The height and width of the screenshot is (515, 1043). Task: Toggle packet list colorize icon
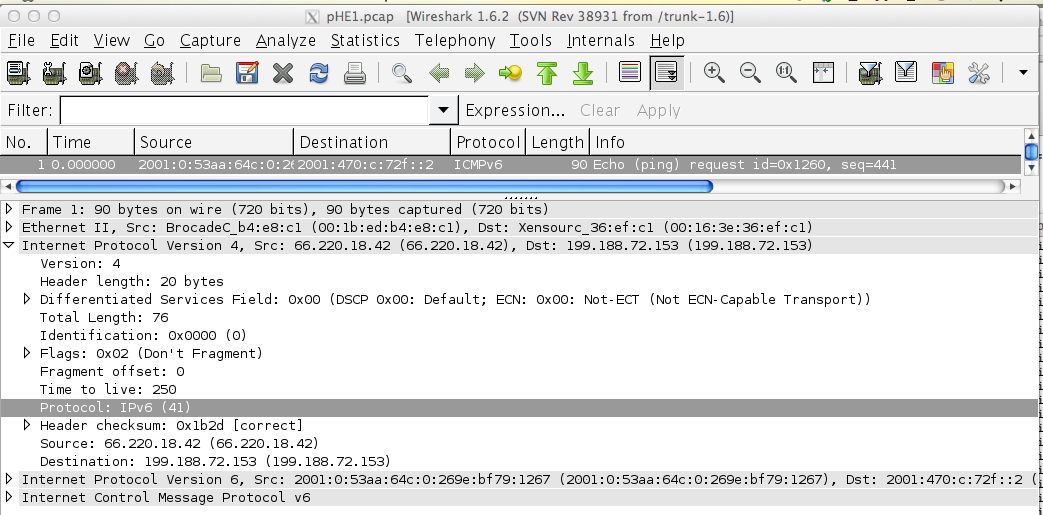[x=629, y=72]
